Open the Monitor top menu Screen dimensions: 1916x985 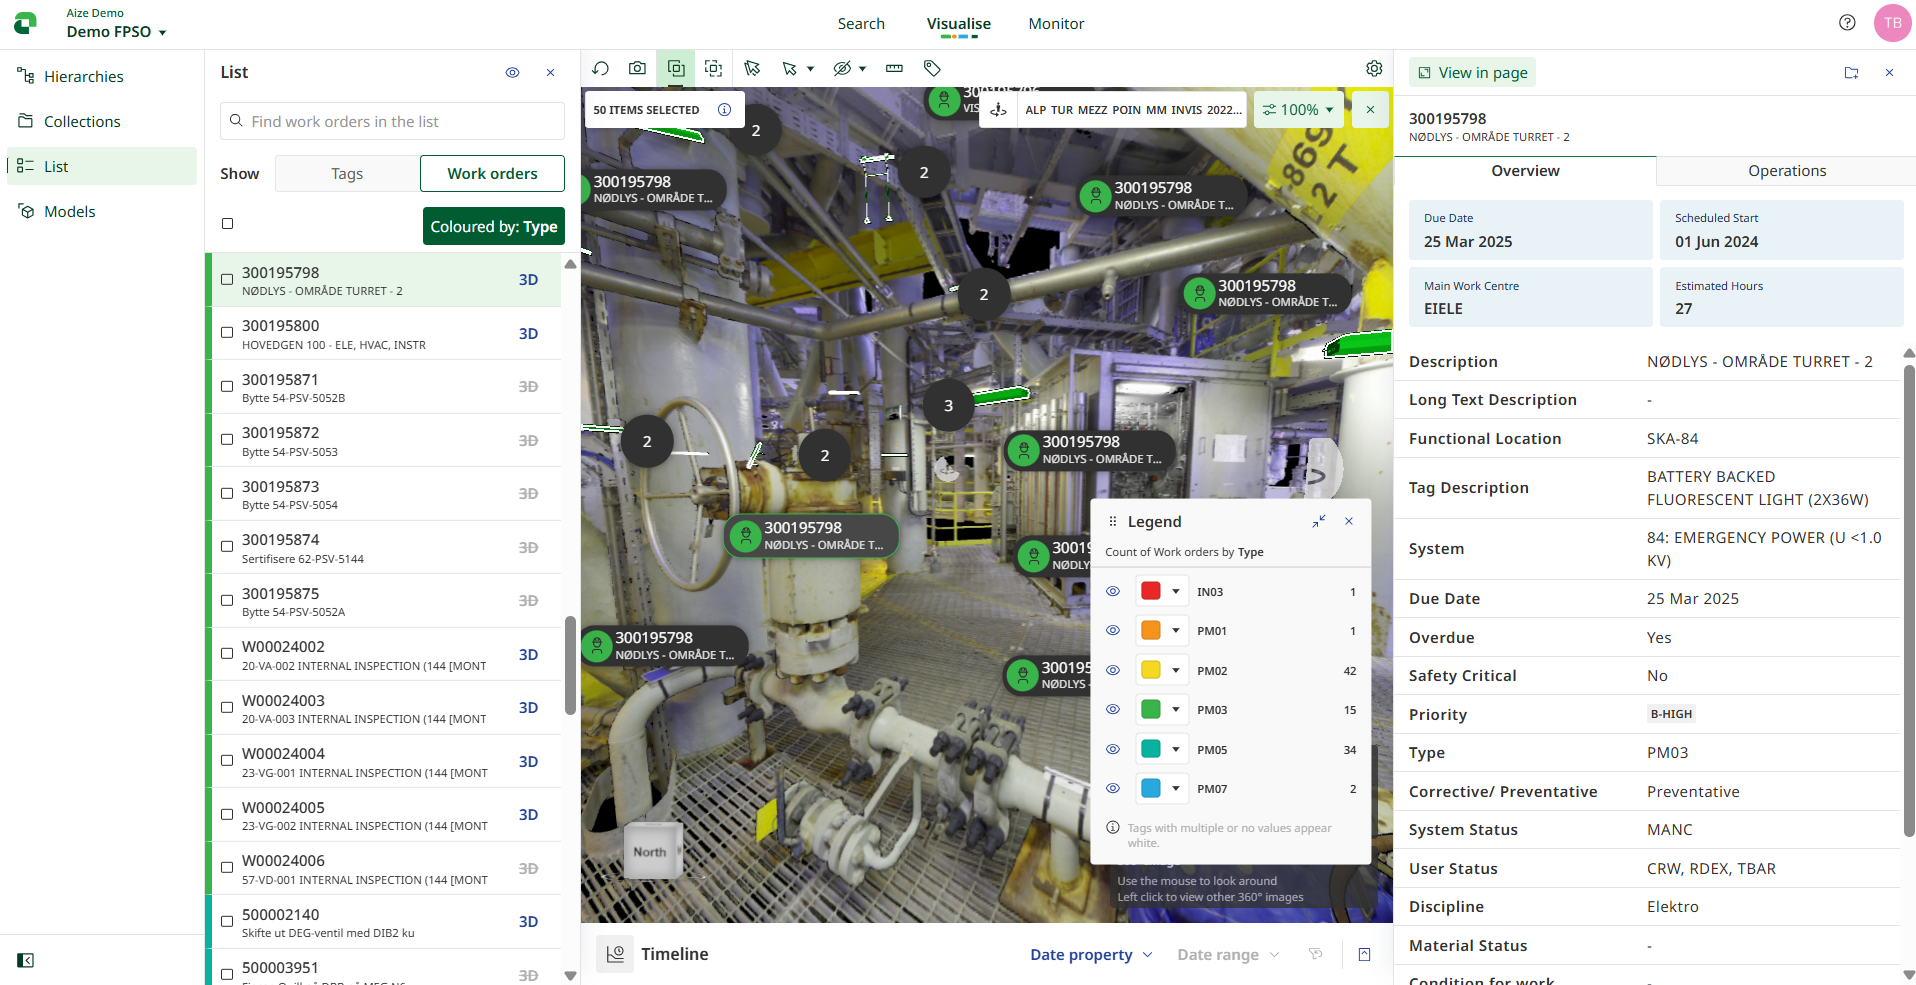[x=1056, y=24]
